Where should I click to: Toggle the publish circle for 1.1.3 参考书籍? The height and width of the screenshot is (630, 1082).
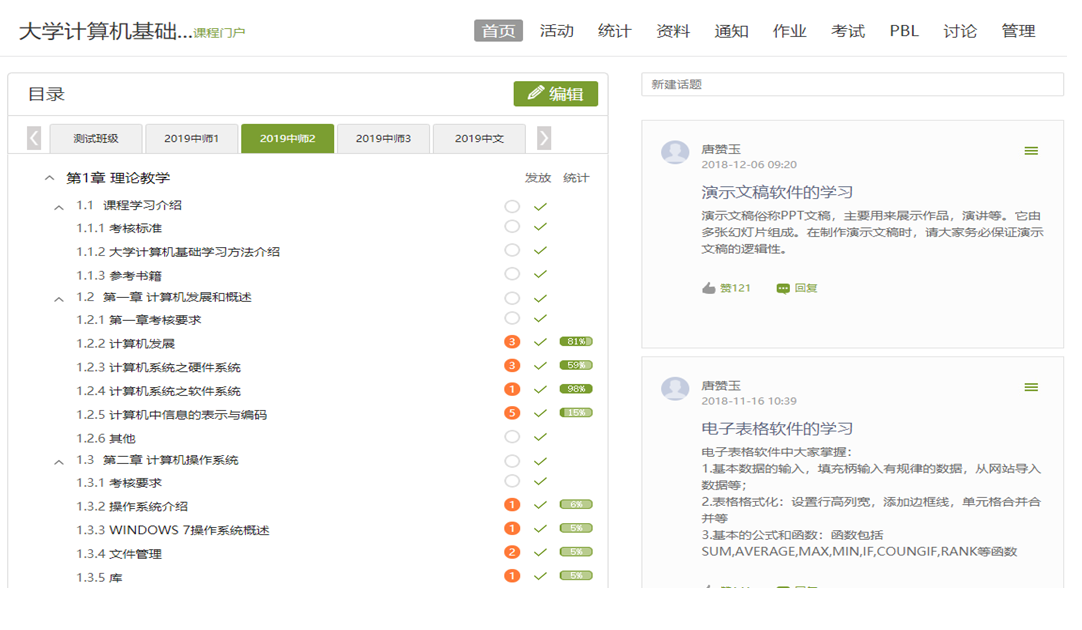tap(512, 274)
